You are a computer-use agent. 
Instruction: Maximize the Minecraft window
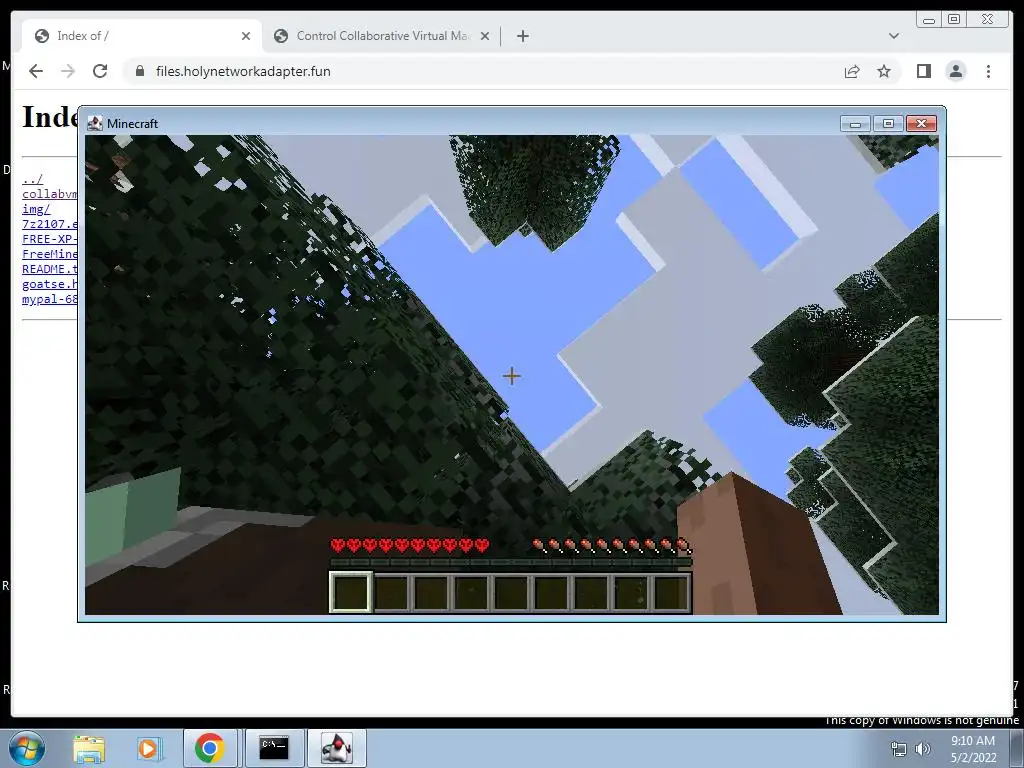coord(888,123)
